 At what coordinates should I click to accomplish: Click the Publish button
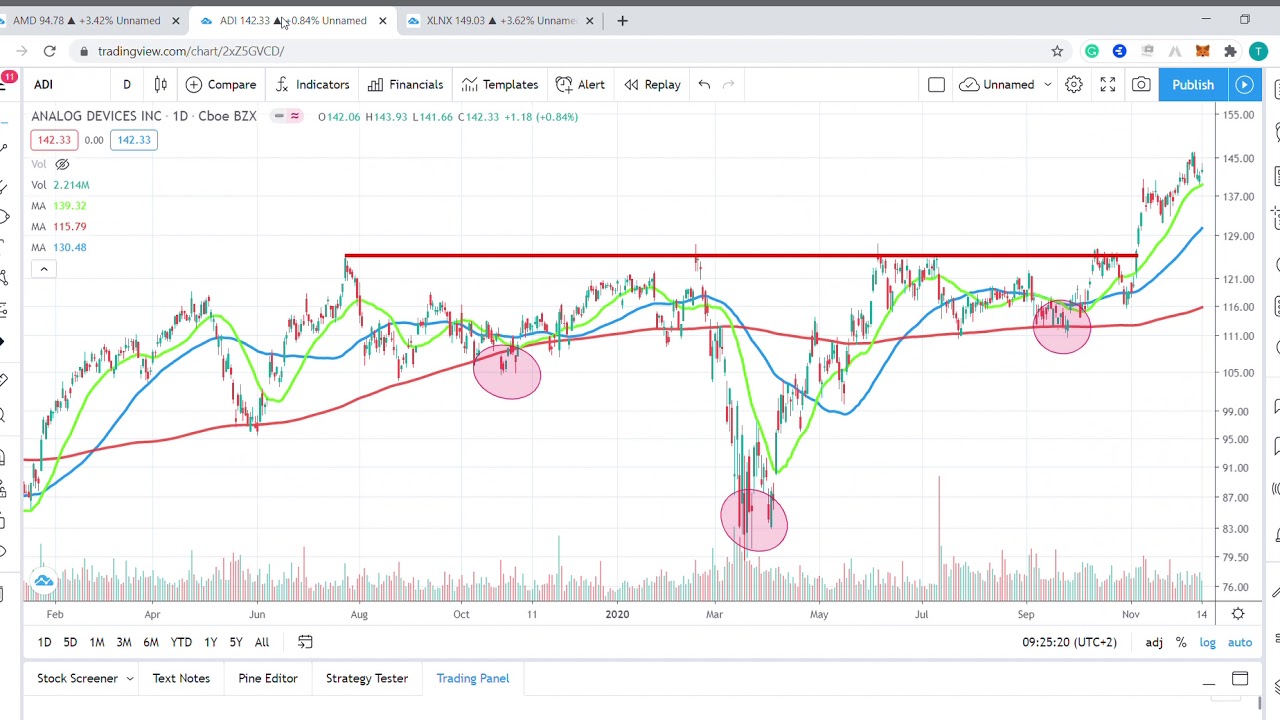(x=1193, y=85)
